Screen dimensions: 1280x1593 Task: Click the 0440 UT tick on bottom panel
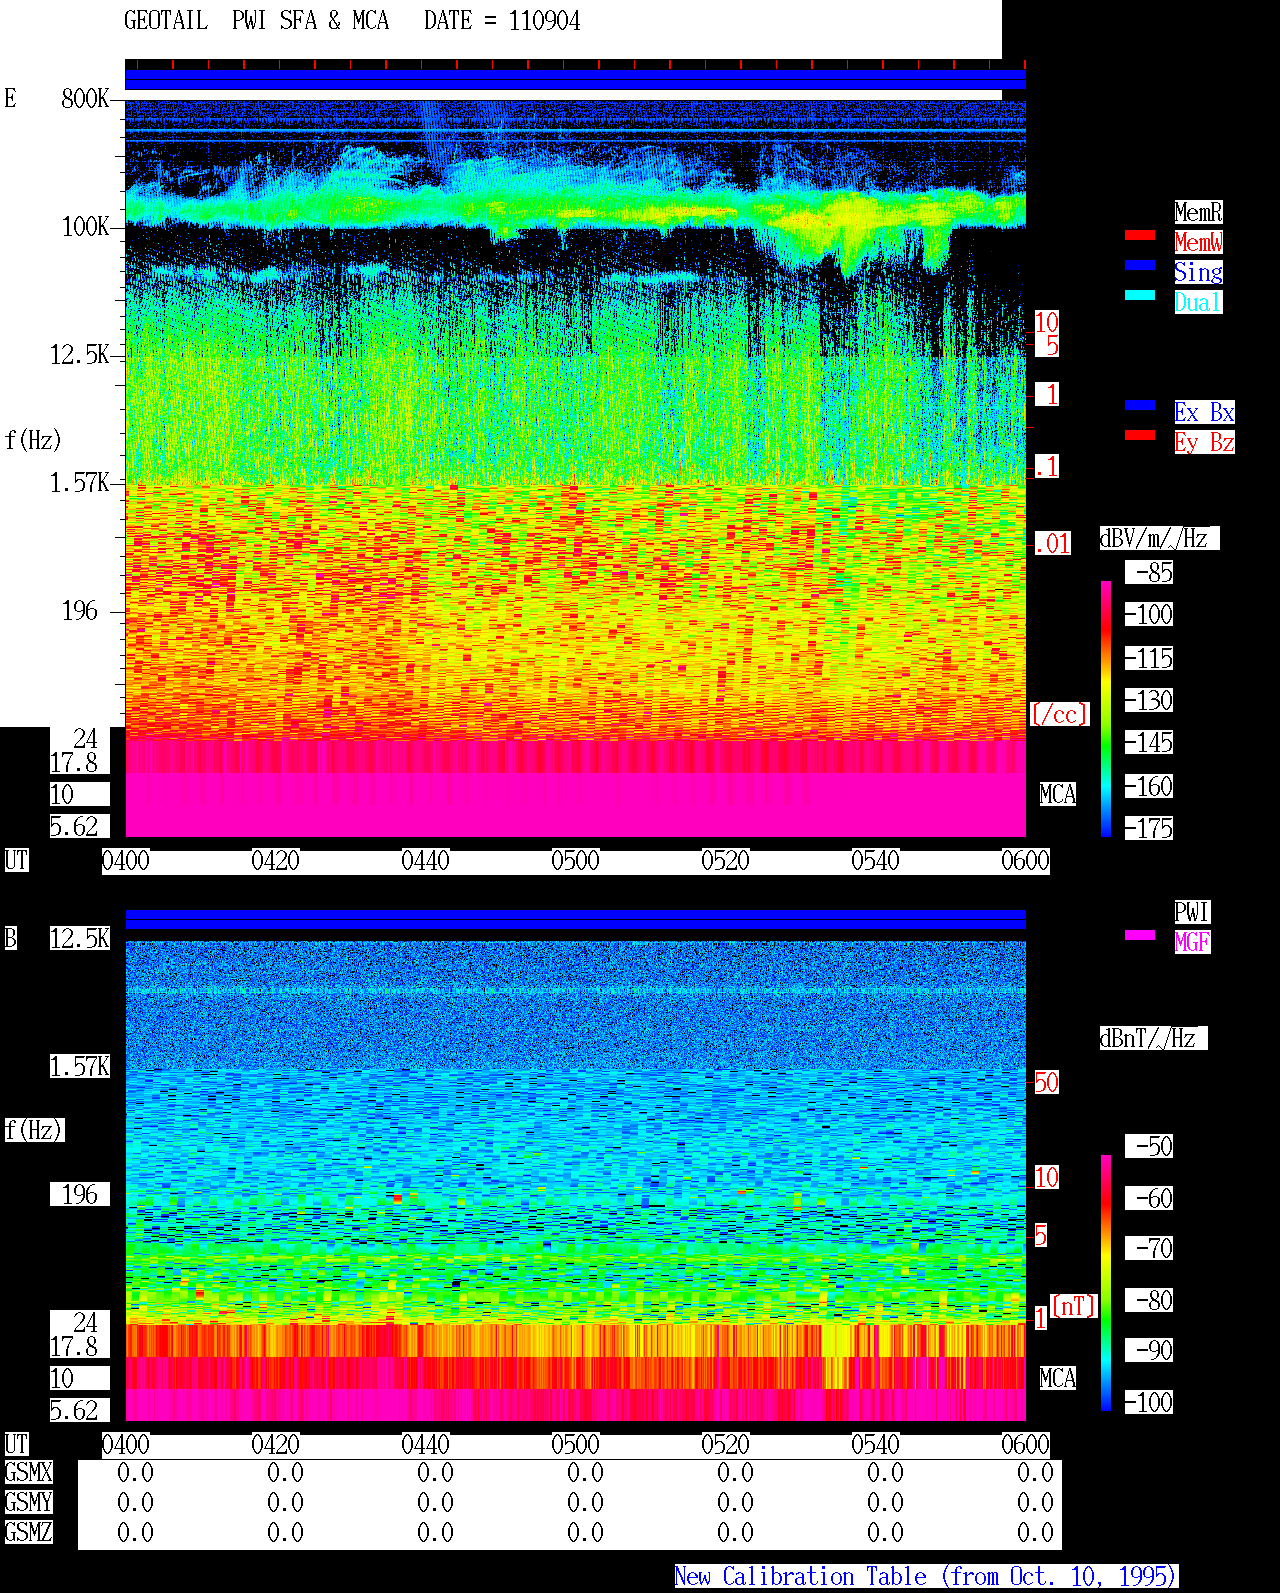(x=425, y=1445)
